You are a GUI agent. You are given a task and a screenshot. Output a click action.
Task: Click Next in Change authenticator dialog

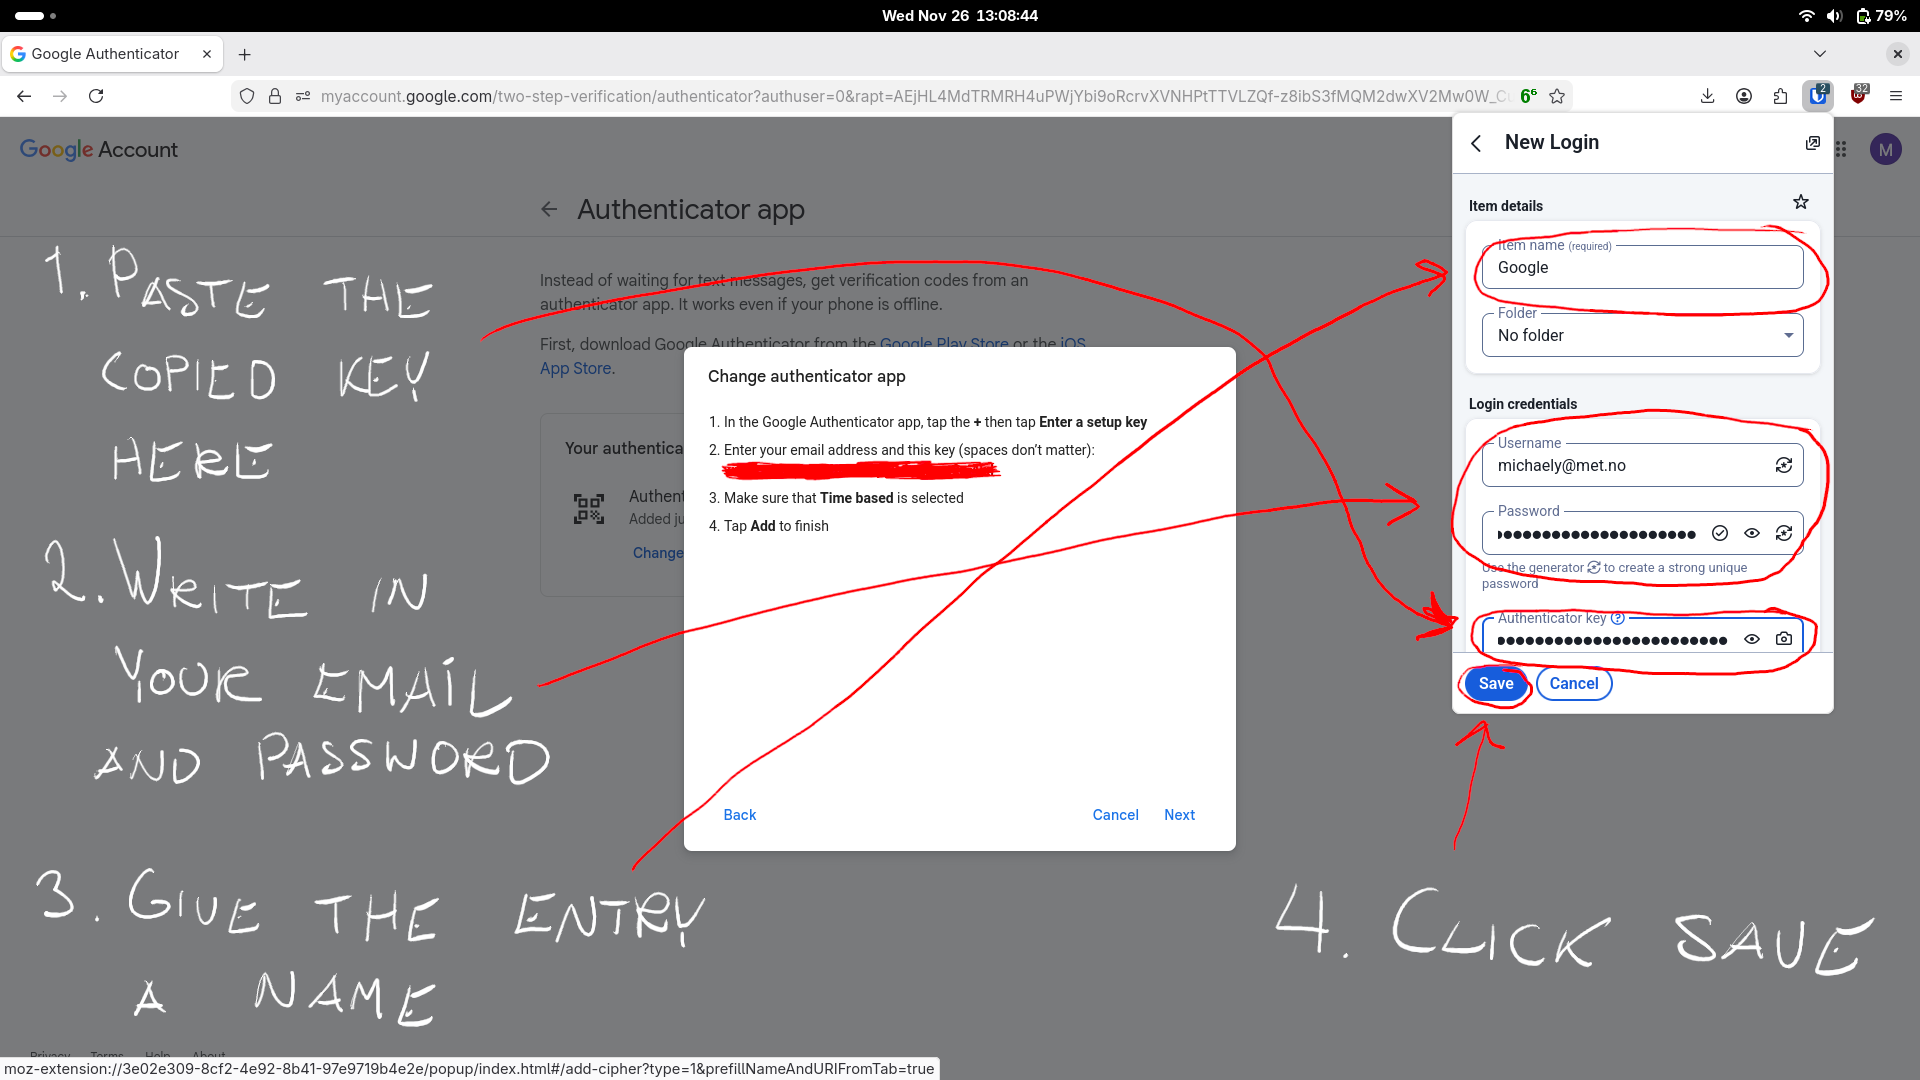coord(1179,815)
